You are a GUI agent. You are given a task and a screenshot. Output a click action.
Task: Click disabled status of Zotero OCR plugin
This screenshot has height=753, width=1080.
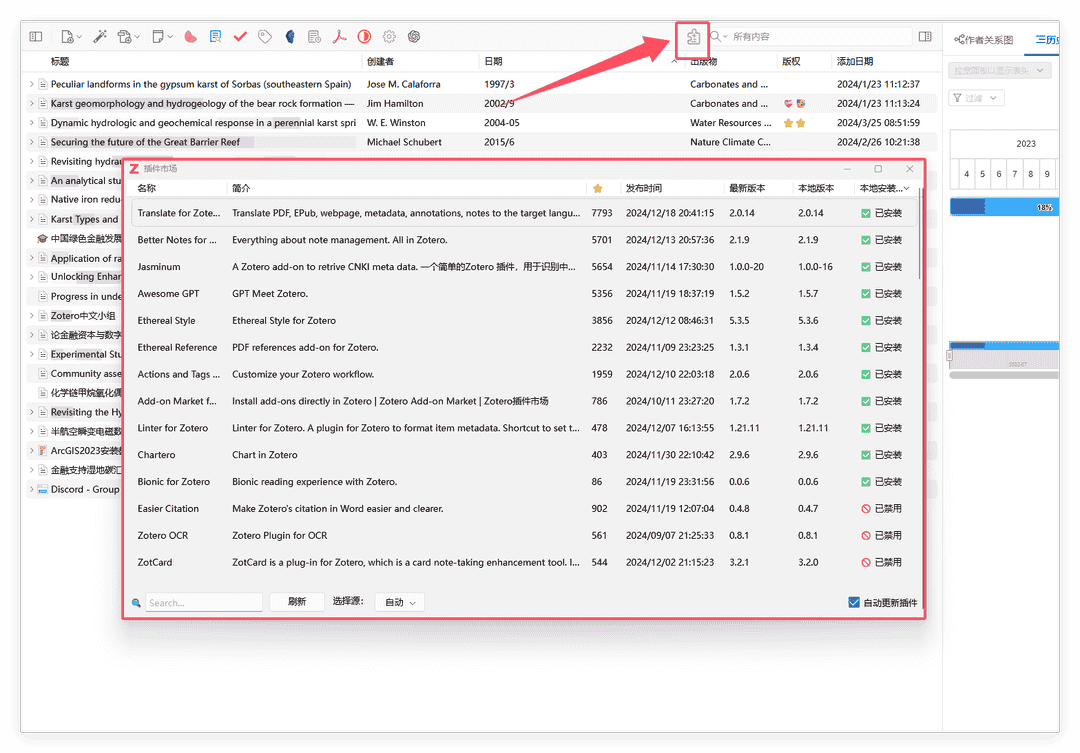881,535
